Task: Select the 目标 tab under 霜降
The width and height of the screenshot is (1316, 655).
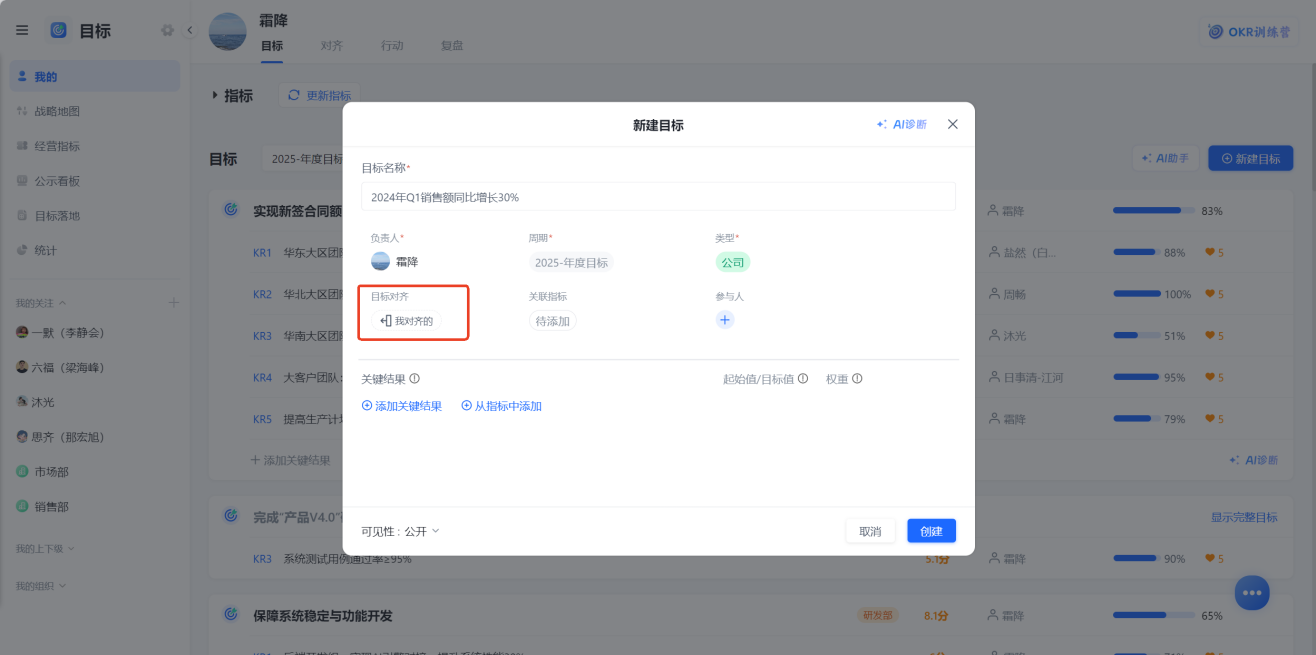Action: point(272,46)
